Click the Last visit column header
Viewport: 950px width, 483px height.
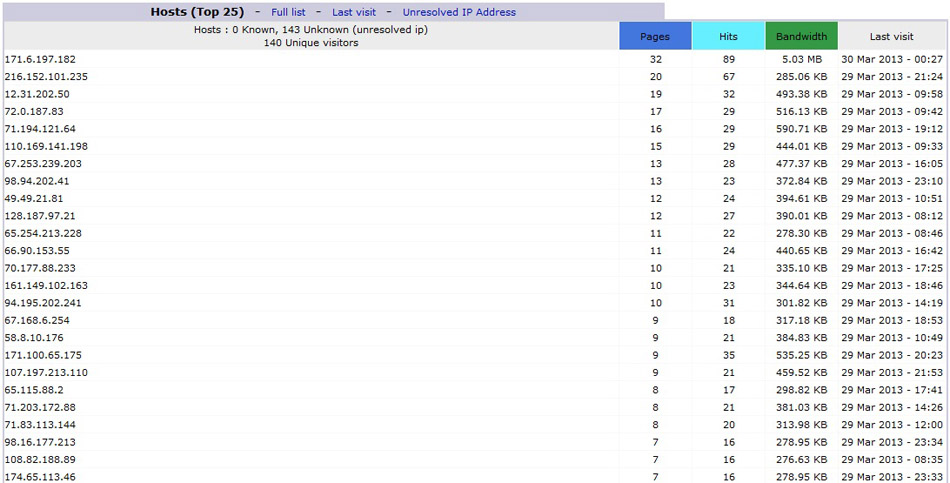(x=891, y=36)
